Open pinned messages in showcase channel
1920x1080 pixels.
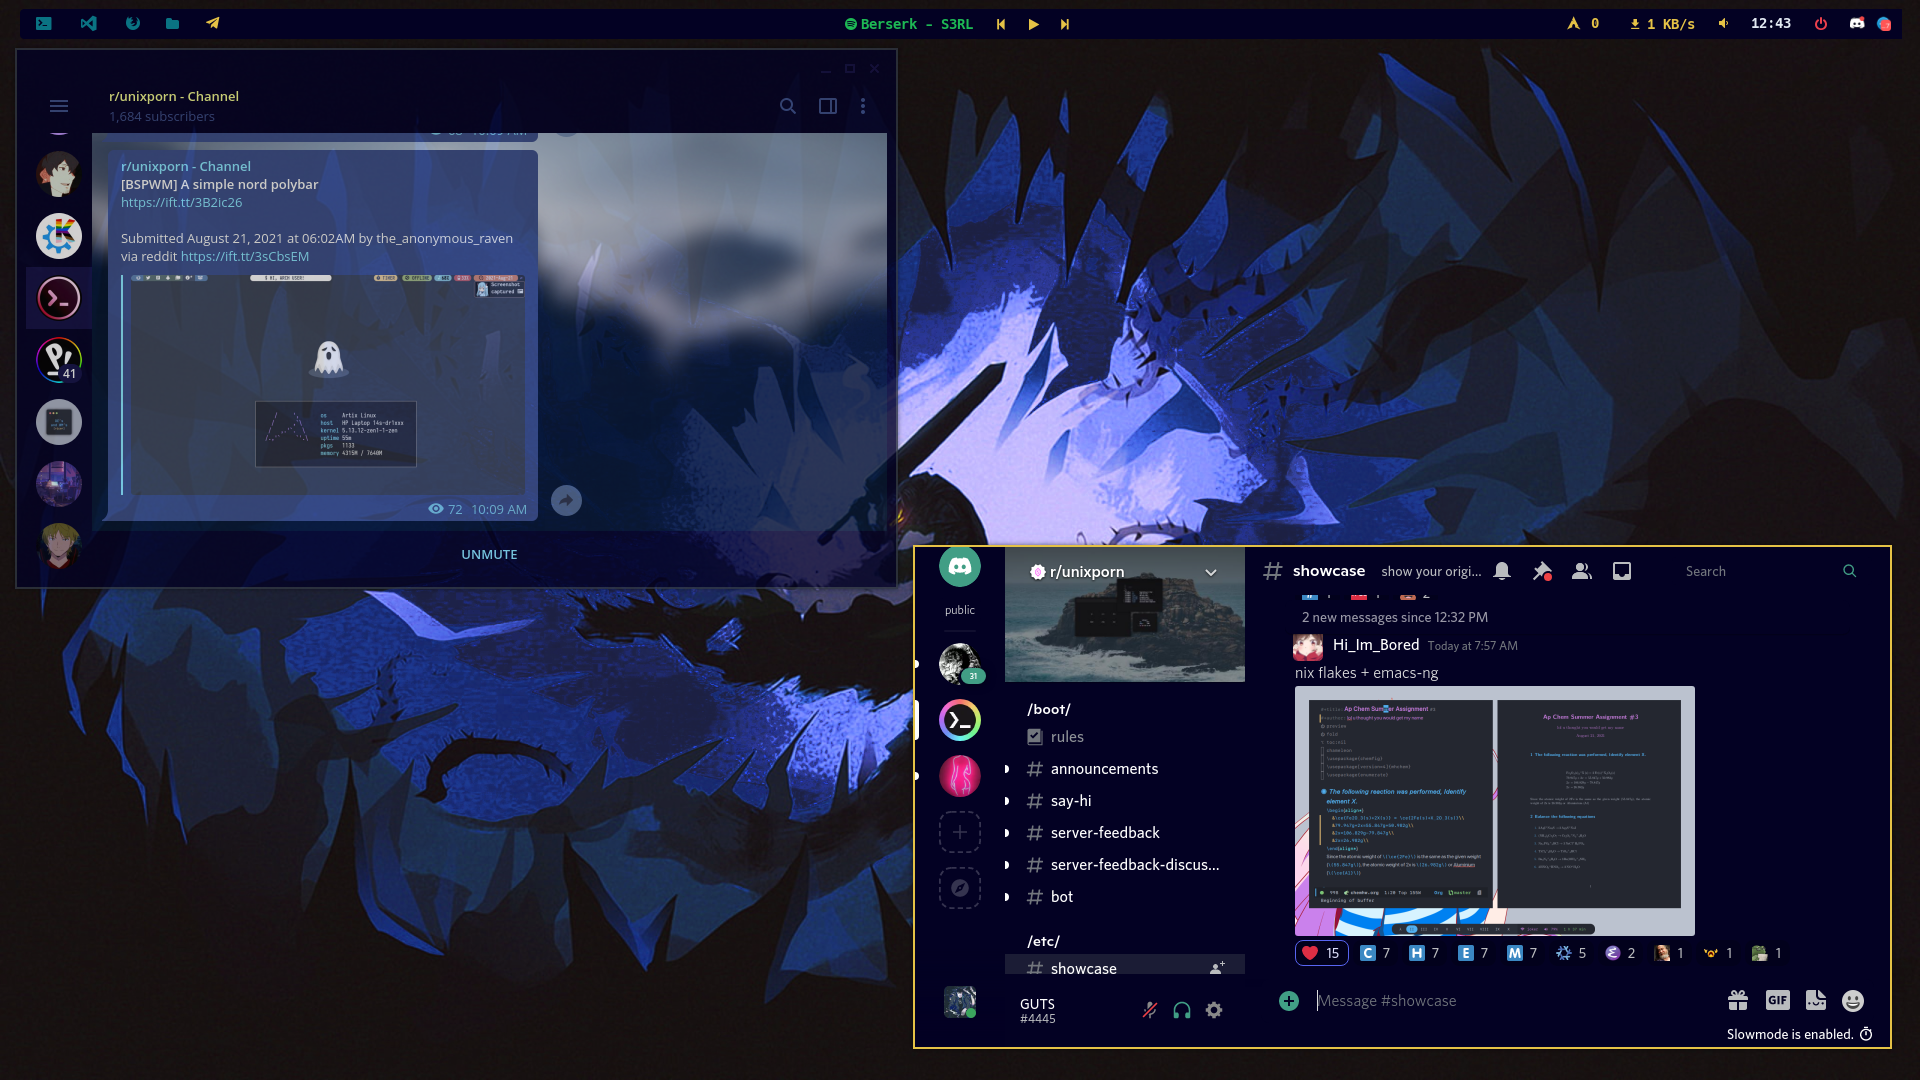(x=1541, y=571)
